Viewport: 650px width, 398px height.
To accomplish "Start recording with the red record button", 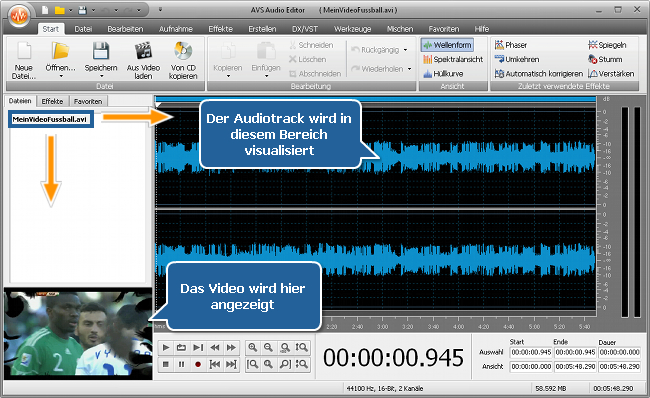I will [198, 364].
